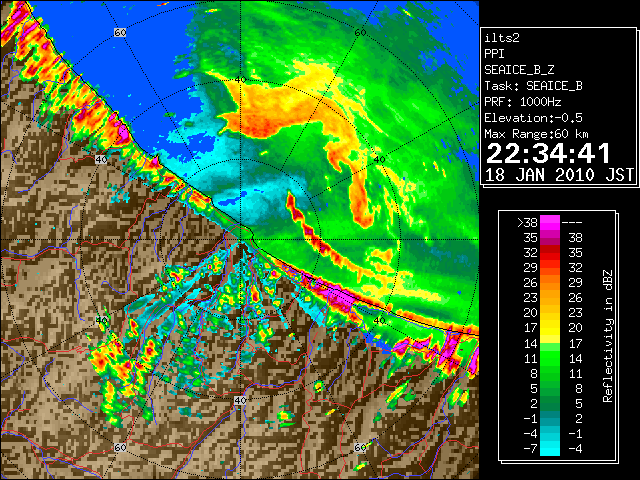Screen dimensions: 640x480
Task: Click the 'Reflectivity in dBZ' legend title
Action: (607, 336)
